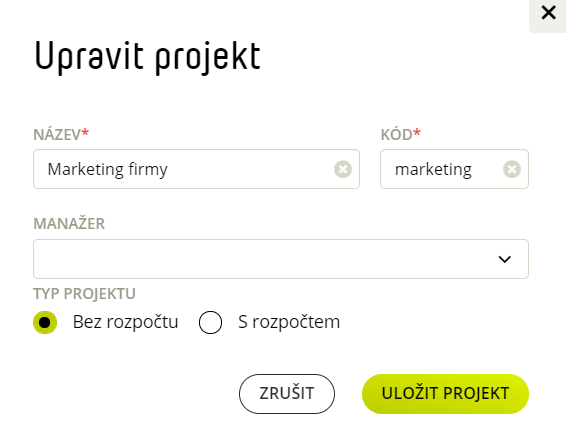Select the S rozpočtem radio button
Image resolution: width=566 pixels, height=431 pixels.
210,322
